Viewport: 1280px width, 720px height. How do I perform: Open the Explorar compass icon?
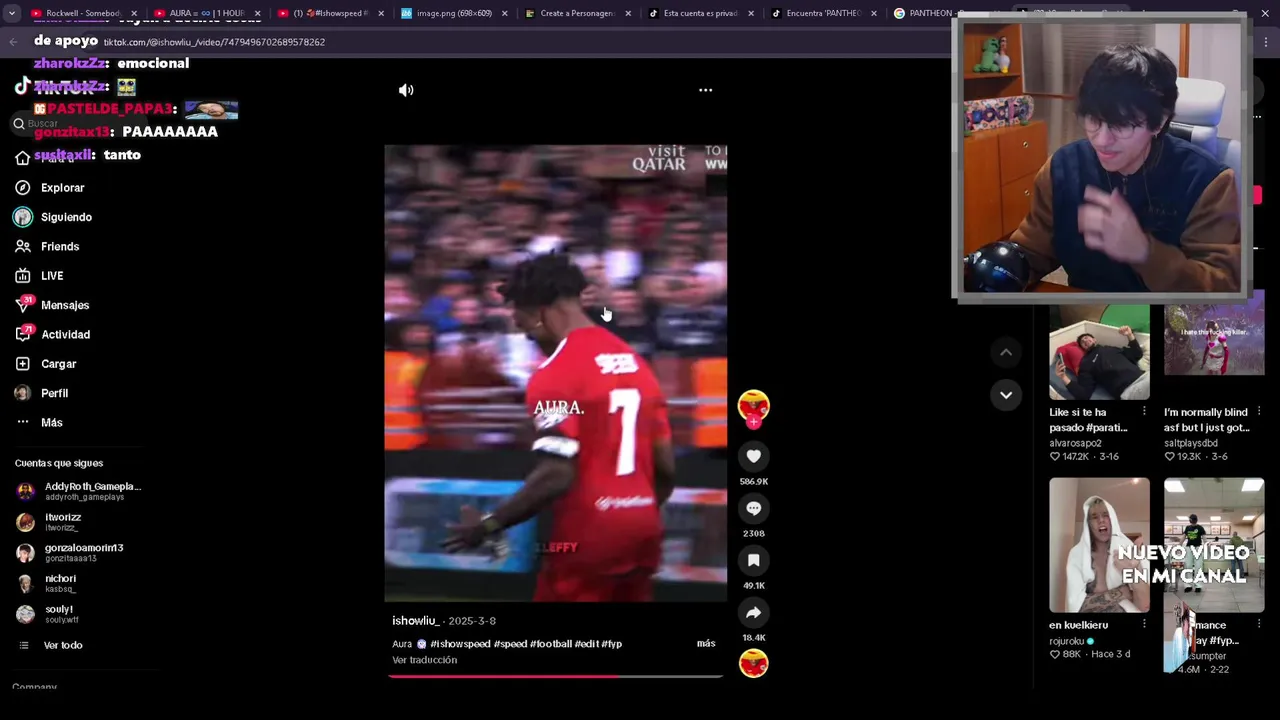coord(23,188)
